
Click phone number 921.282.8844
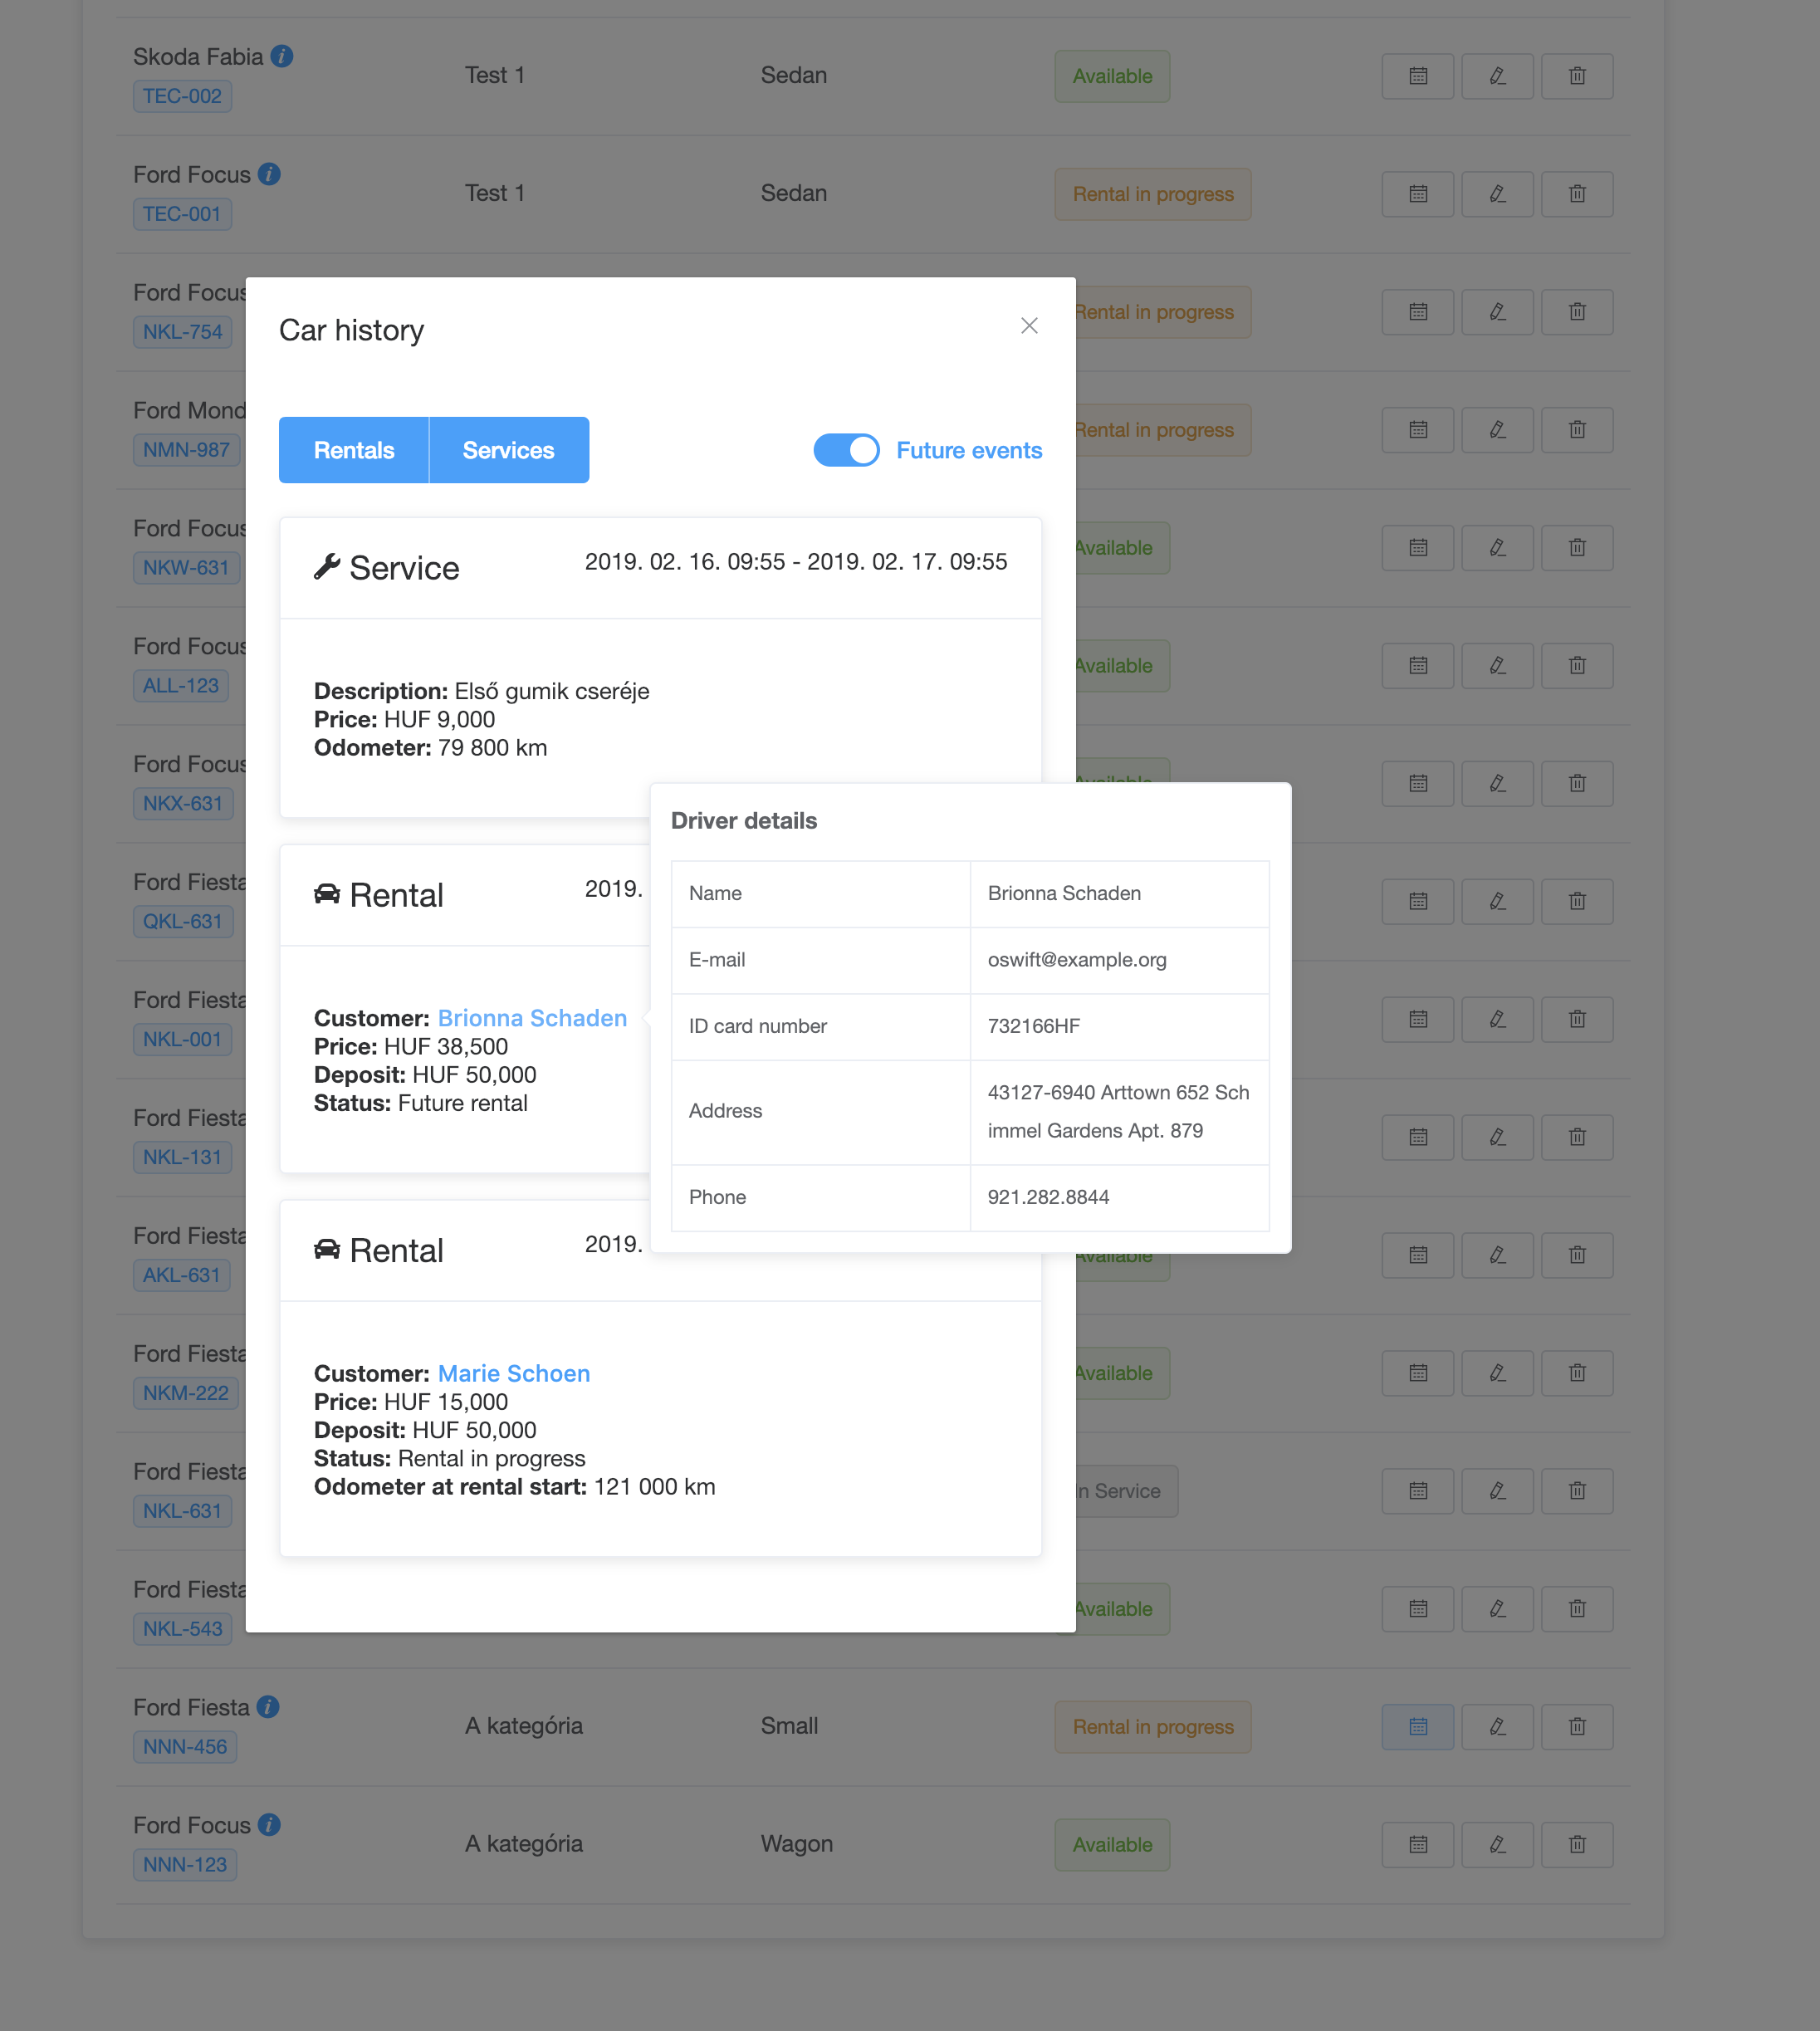pyautogui.click(x=1048, y=1197)
